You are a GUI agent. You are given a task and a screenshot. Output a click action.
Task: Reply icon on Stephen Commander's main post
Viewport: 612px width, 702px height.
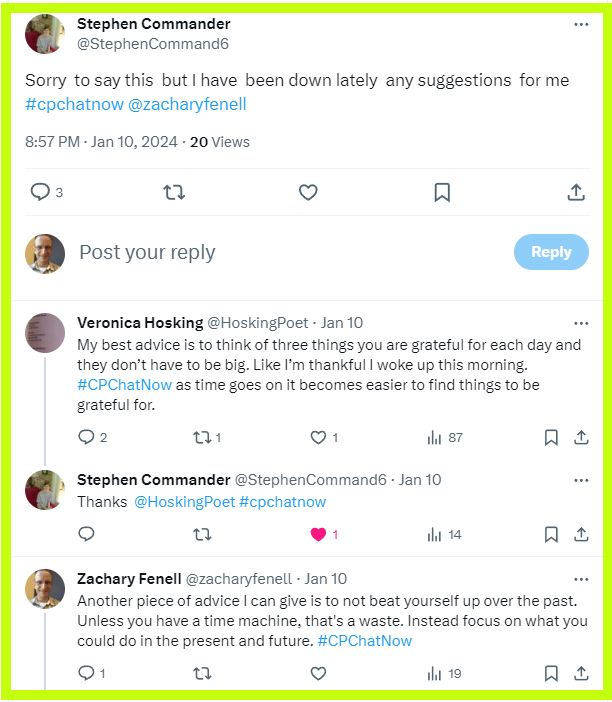pos(40,192)
